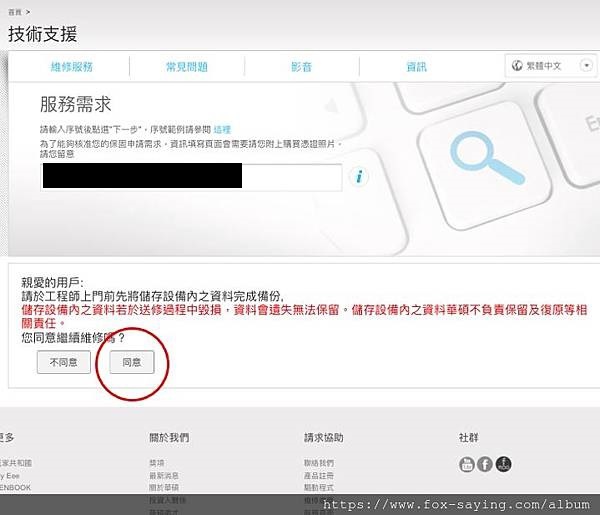The width and height of the screenshot is (600, 515).
Task: Open the 最新消息 footer link
Action: point(164,476)
